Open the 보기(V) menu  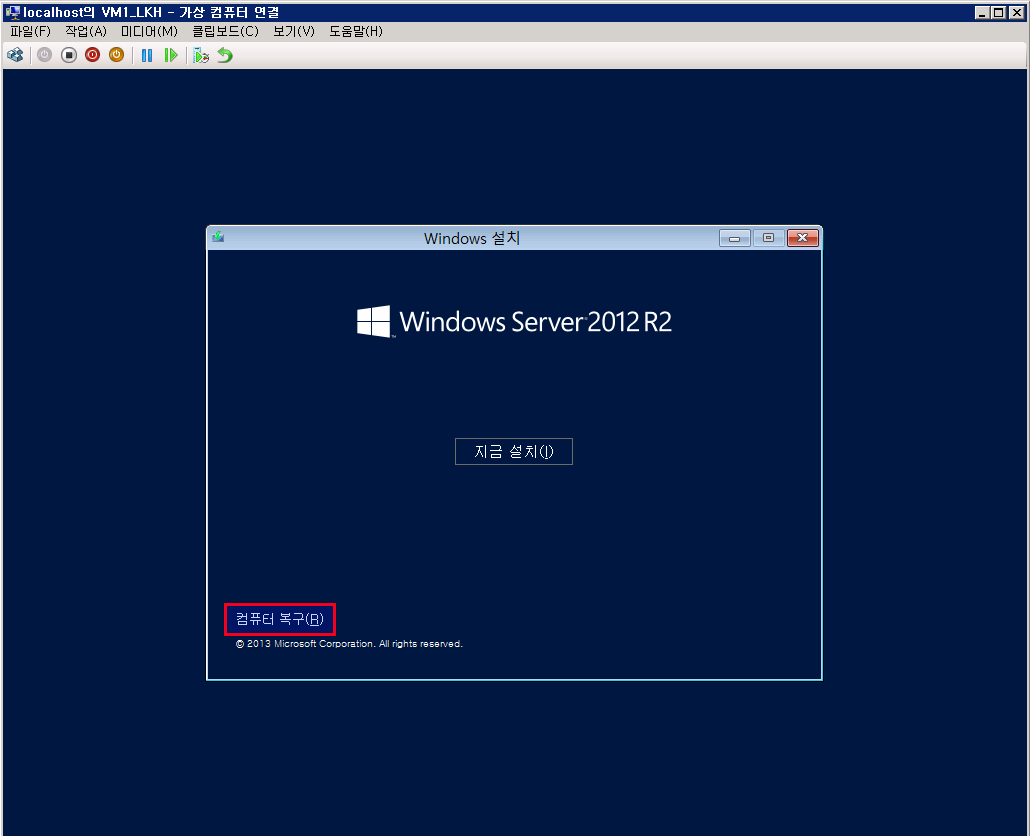(294, 32)
